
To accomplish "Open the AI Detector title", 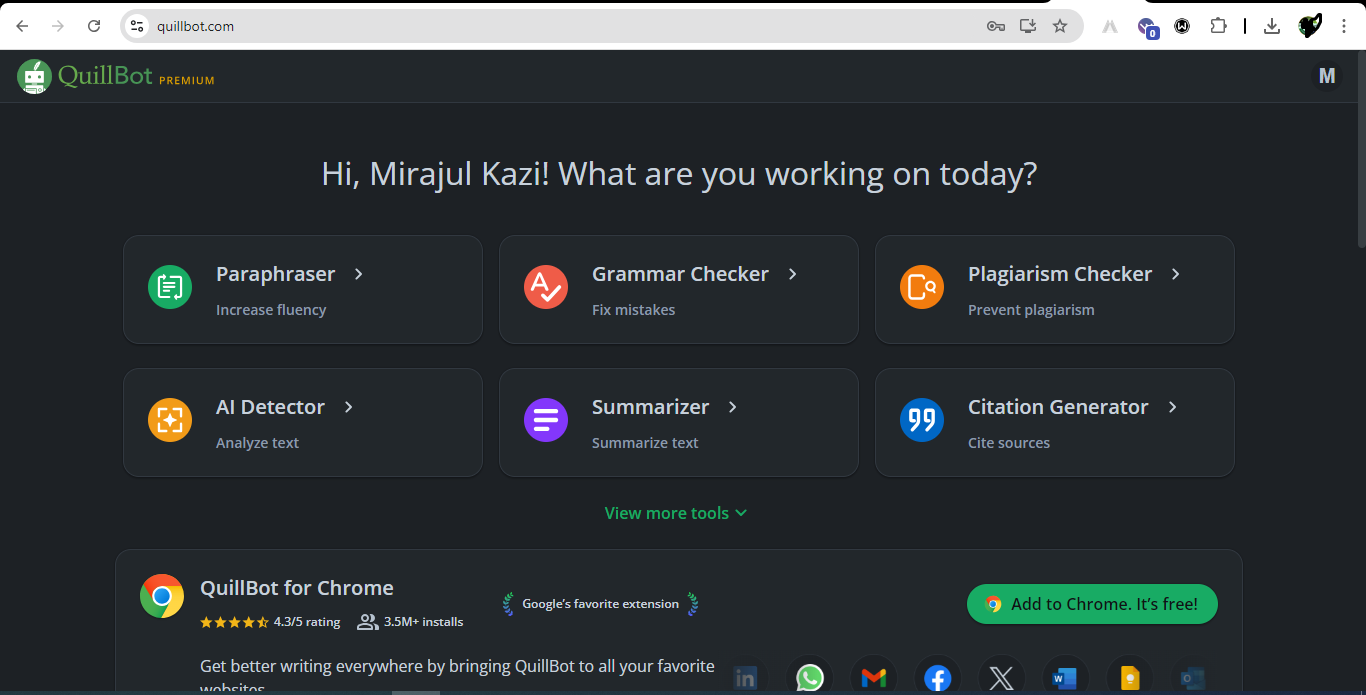I will [270, 407].
